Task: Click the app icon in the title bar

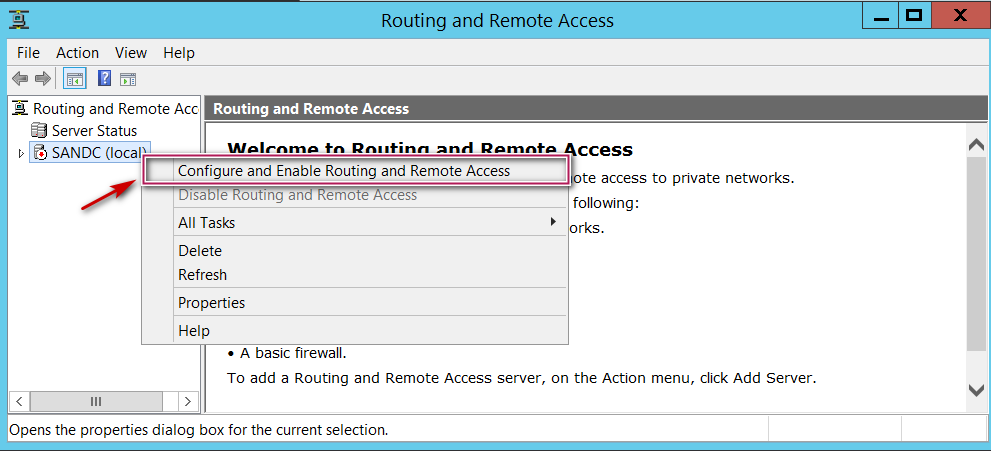Action: tap(19, 20)
